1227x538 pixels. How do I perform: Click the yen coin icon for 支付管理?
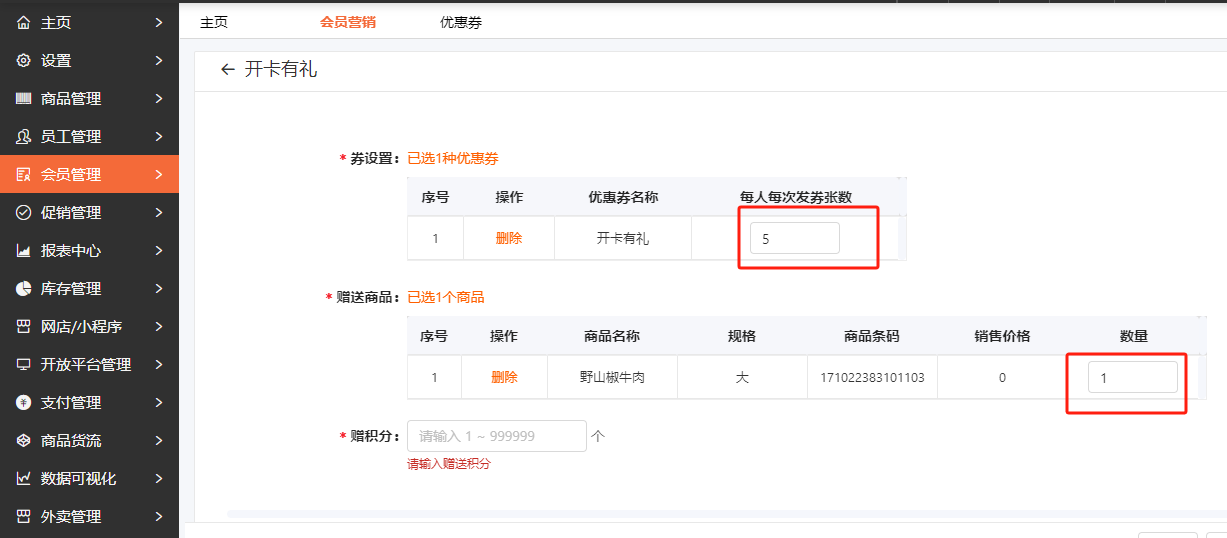[24, 403]
